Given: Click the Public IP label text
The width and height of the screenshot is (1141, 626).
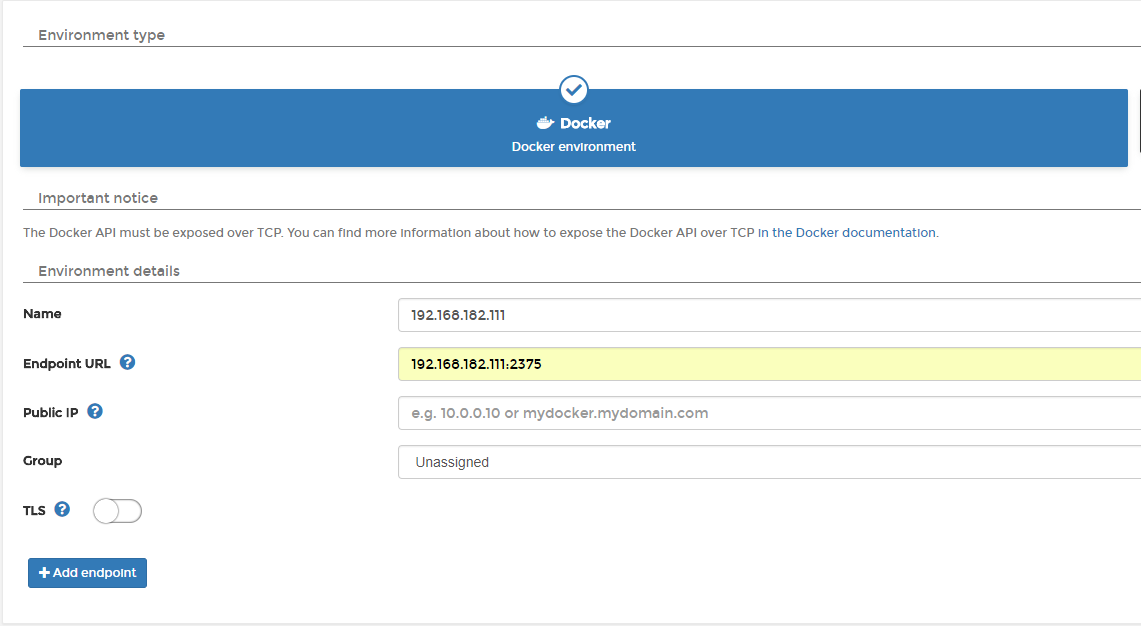Looking at the screenshot, I should tap(51, 412).
